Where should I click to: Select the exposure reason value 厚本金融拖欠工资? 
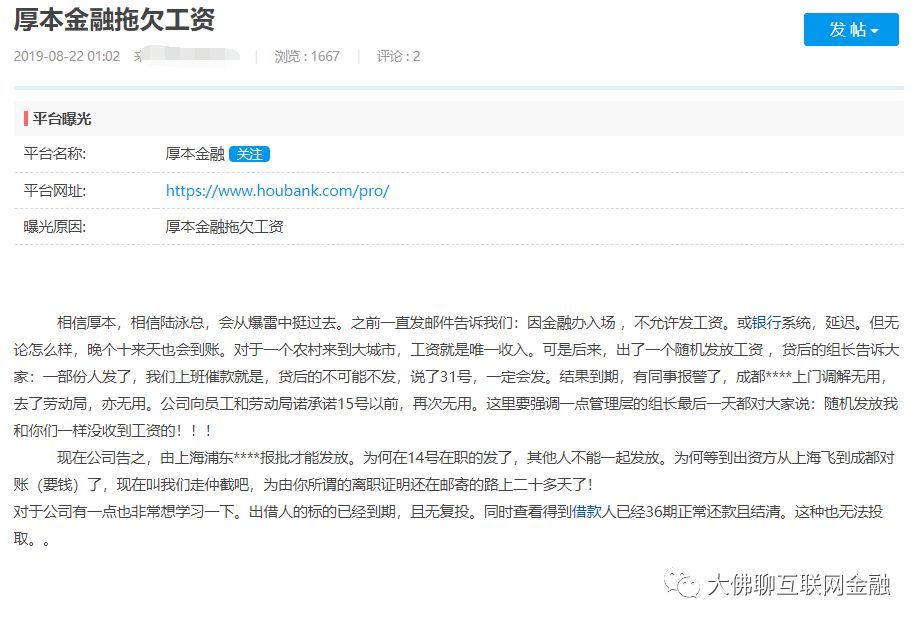pyautogui.click(x=224, y=227)
